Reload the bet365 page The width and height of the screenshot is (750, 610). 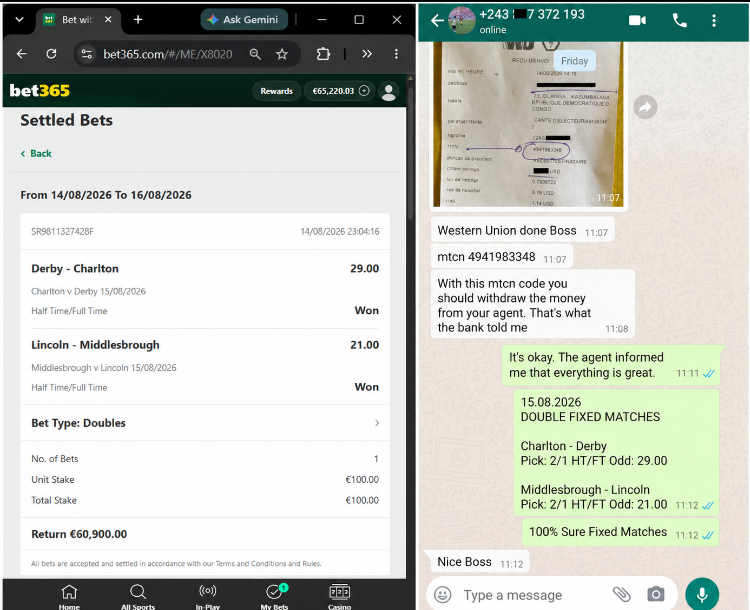click(51, 54)
